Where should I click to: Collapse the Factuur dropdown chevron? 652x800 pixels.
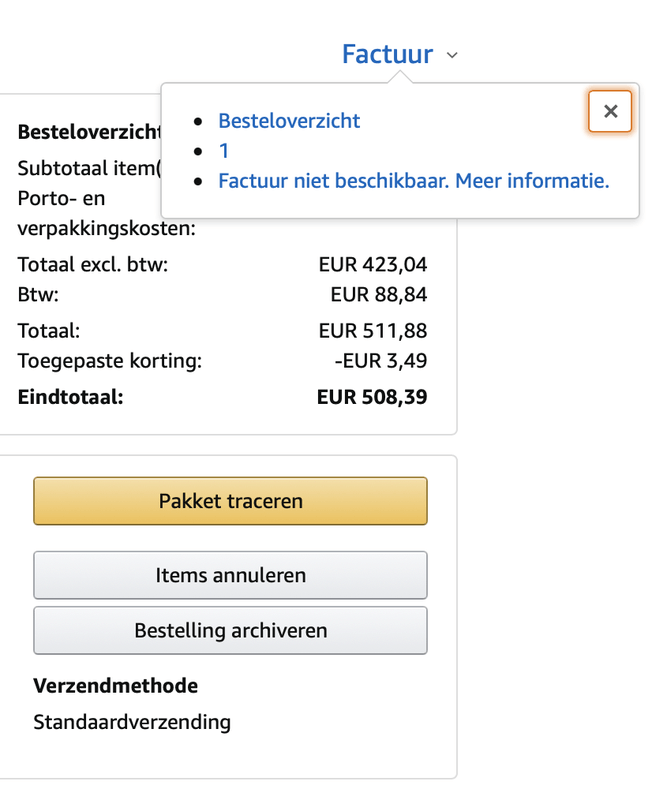(x=452, y=55)
